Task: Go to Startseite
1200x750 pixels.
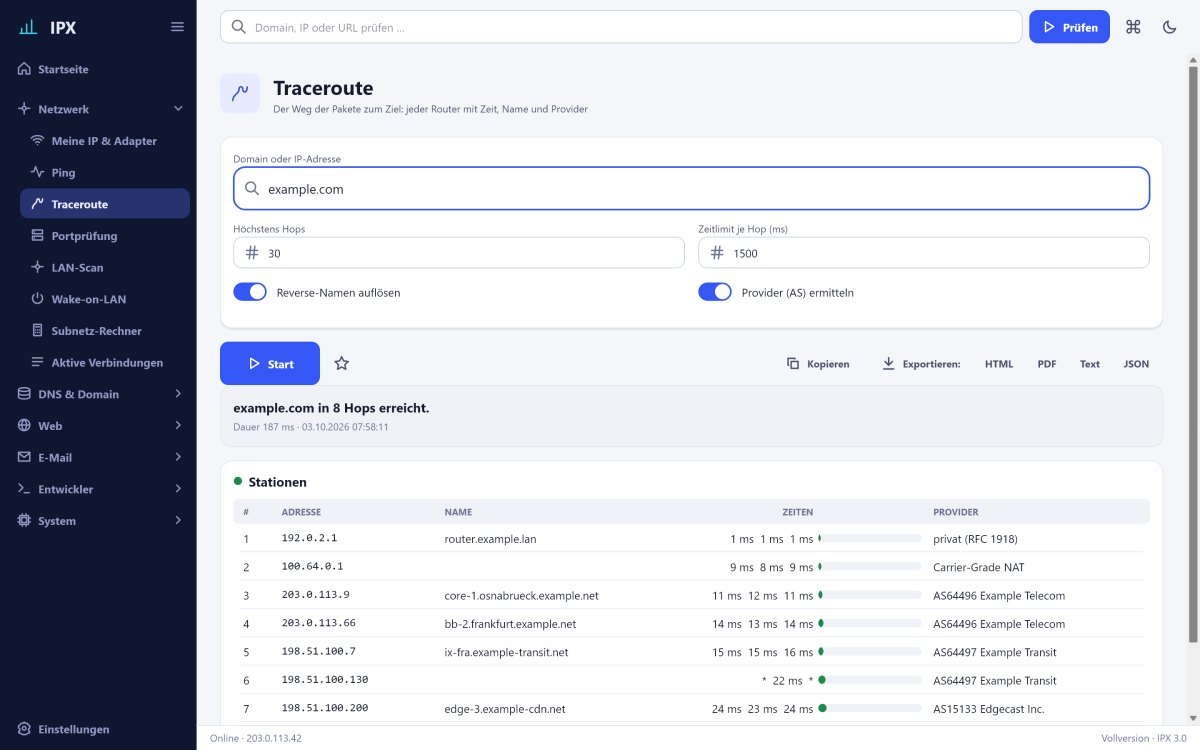Action: (x=98, y=70)
